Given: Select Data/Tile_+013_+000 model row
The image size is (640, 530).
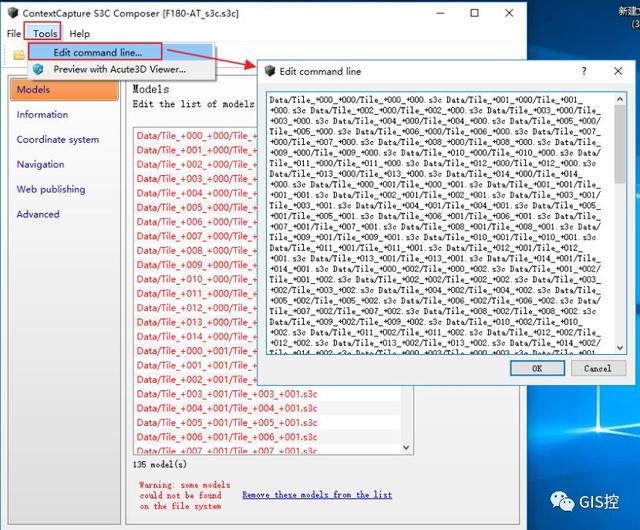Looking at the screenshot, I should pyautogui.click(x=196, y=322).
